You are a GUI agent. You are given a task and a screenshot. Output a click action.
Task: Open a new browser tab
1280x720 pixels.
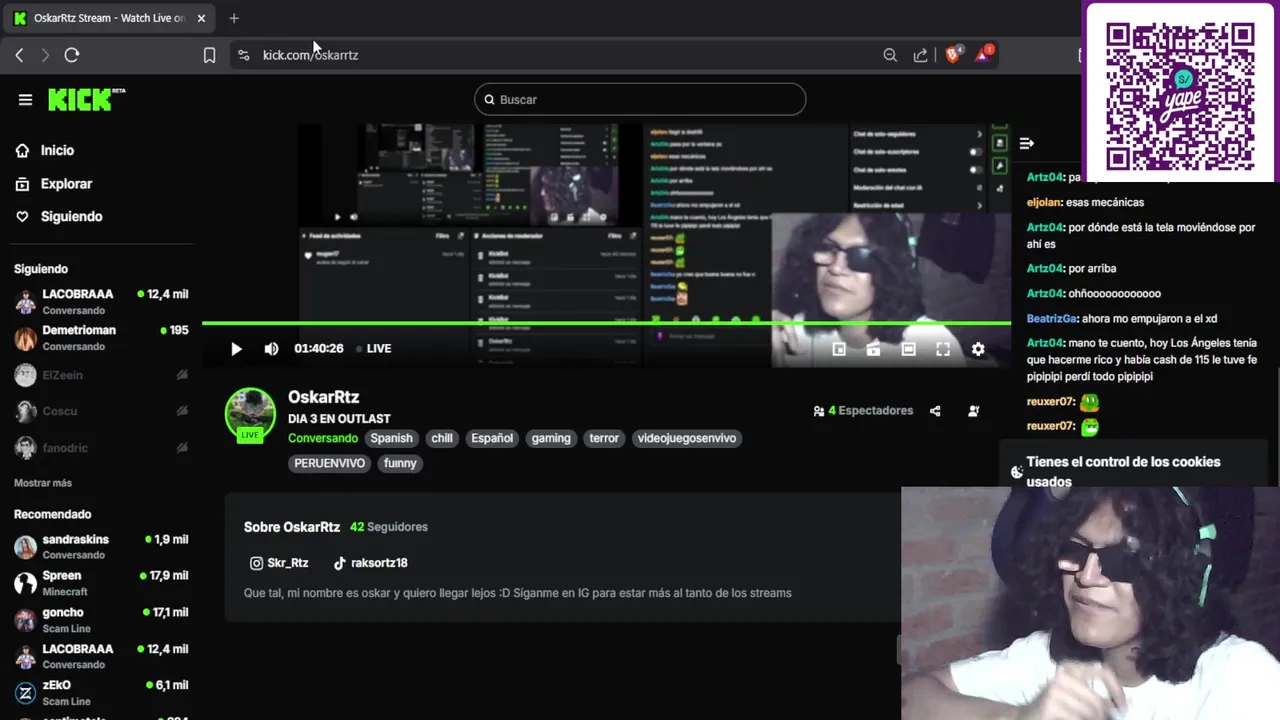(x=234, y=18)
